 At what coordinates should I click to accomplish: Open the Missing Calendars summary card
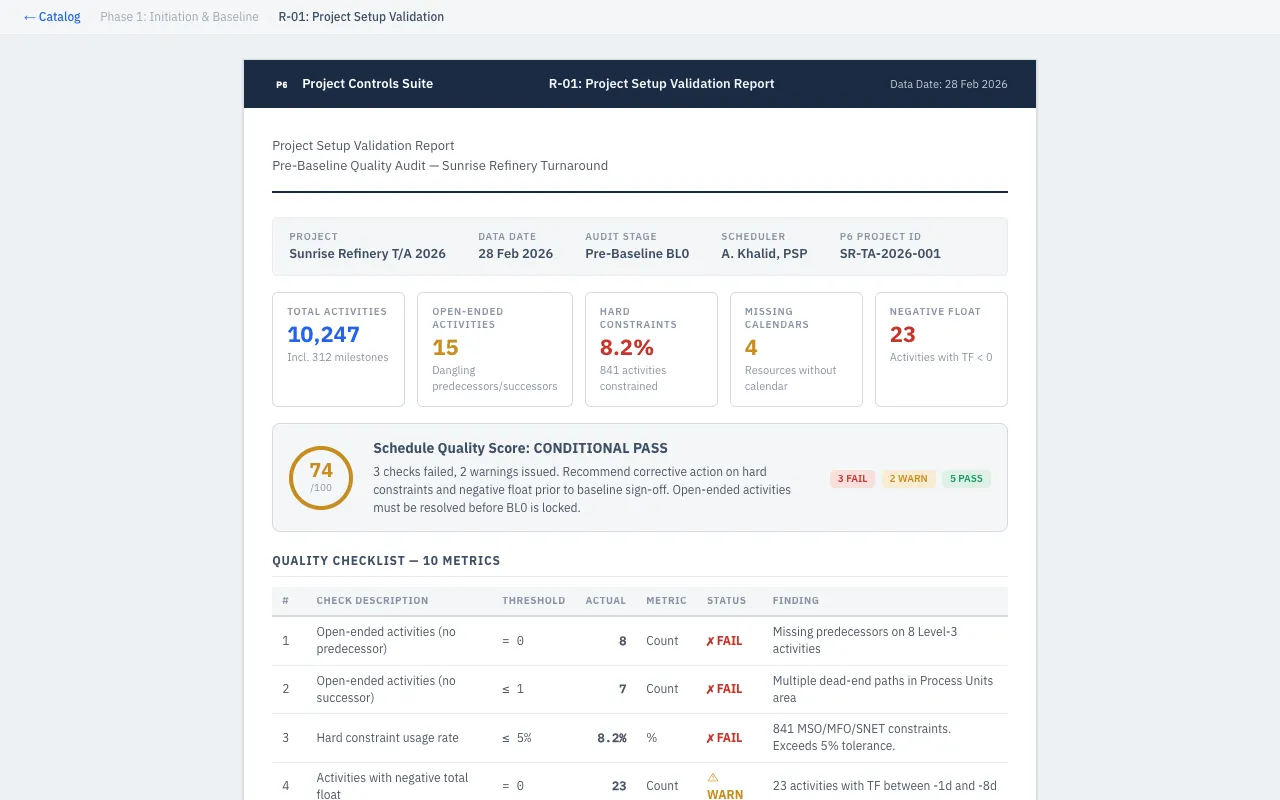point(796,349)
